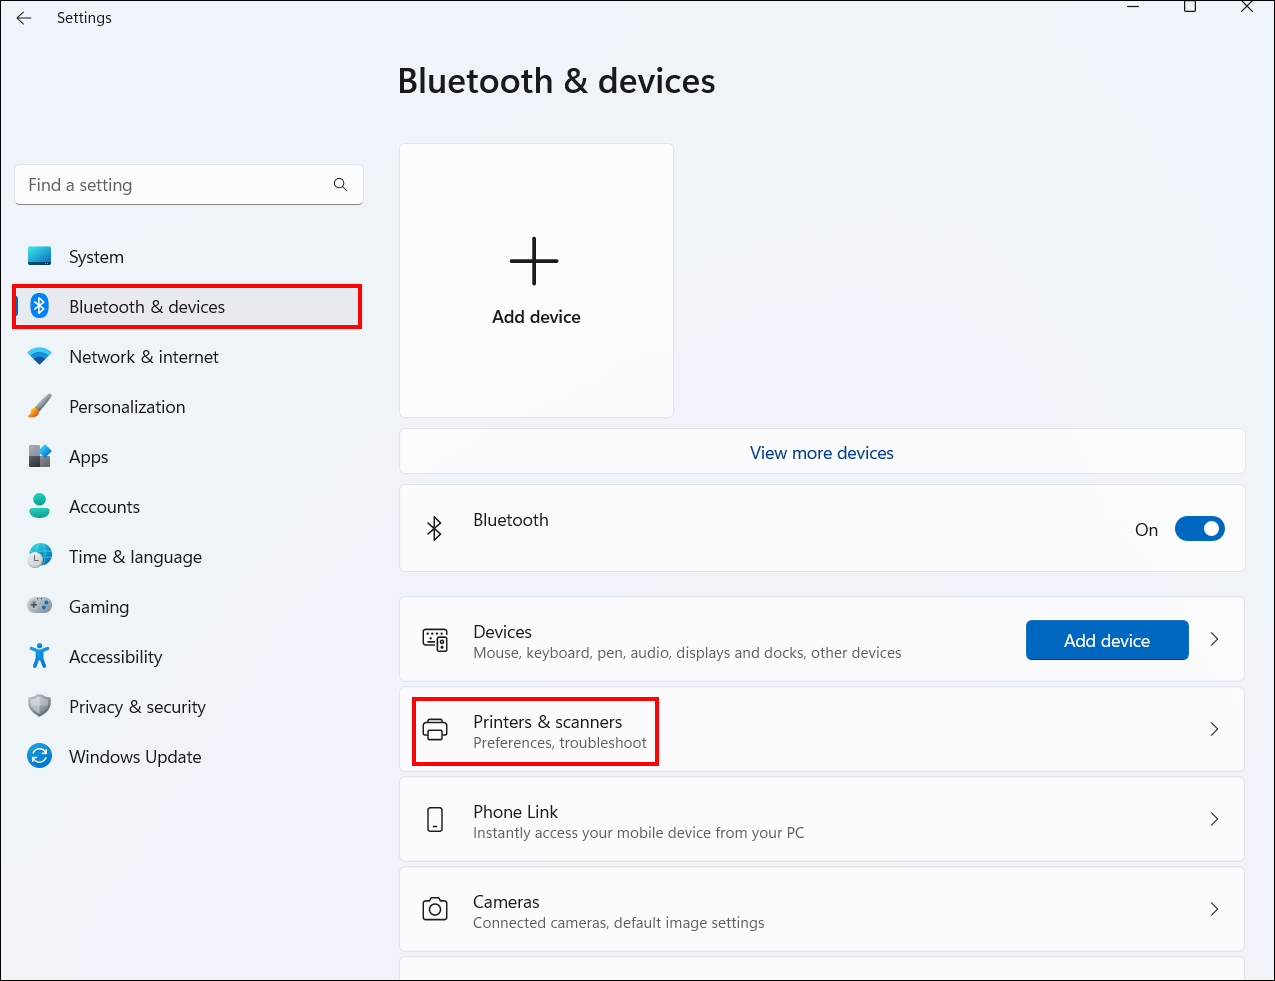Click the Bluetooth & devices page heading
This screenshot has width=1275, height=981.
point(557,81)
